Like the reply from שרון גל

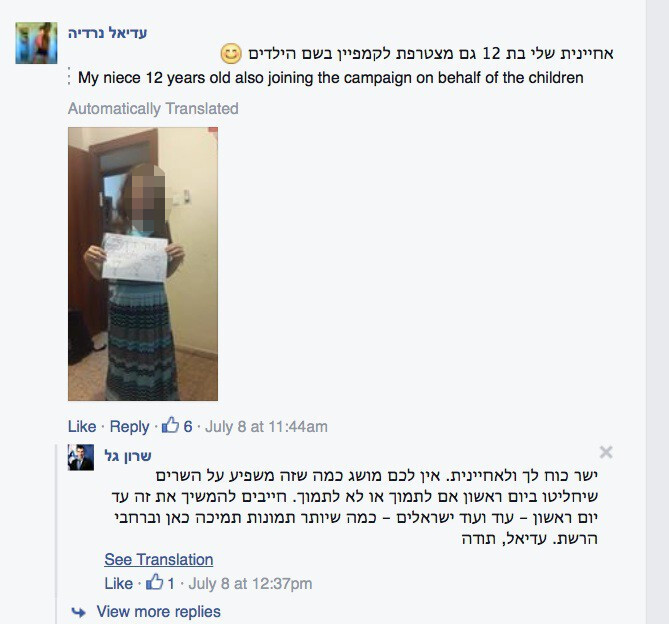click(x=119, y=583)
